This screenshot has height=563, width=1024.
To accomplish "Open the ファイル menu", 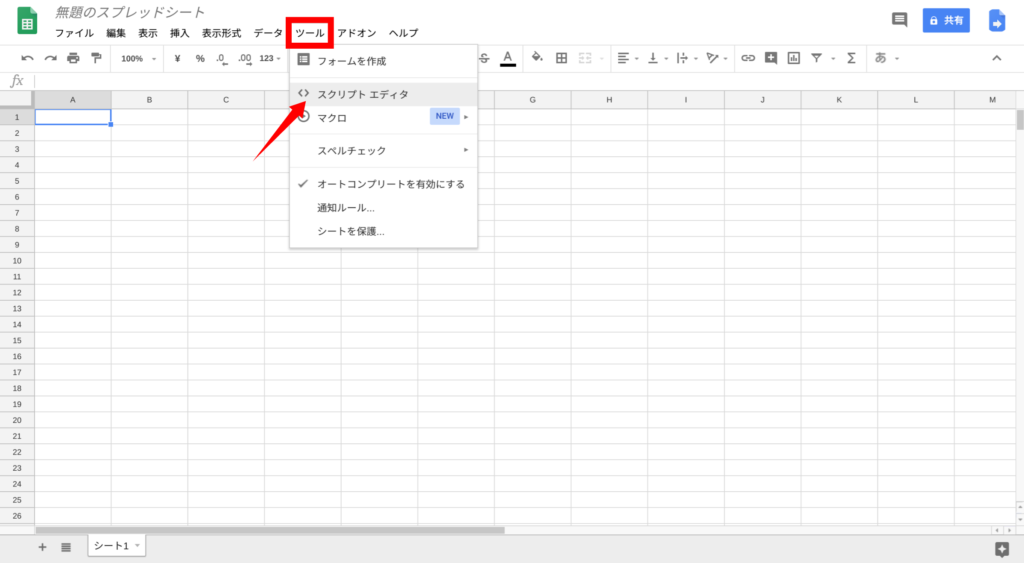I will pos(74,33).
